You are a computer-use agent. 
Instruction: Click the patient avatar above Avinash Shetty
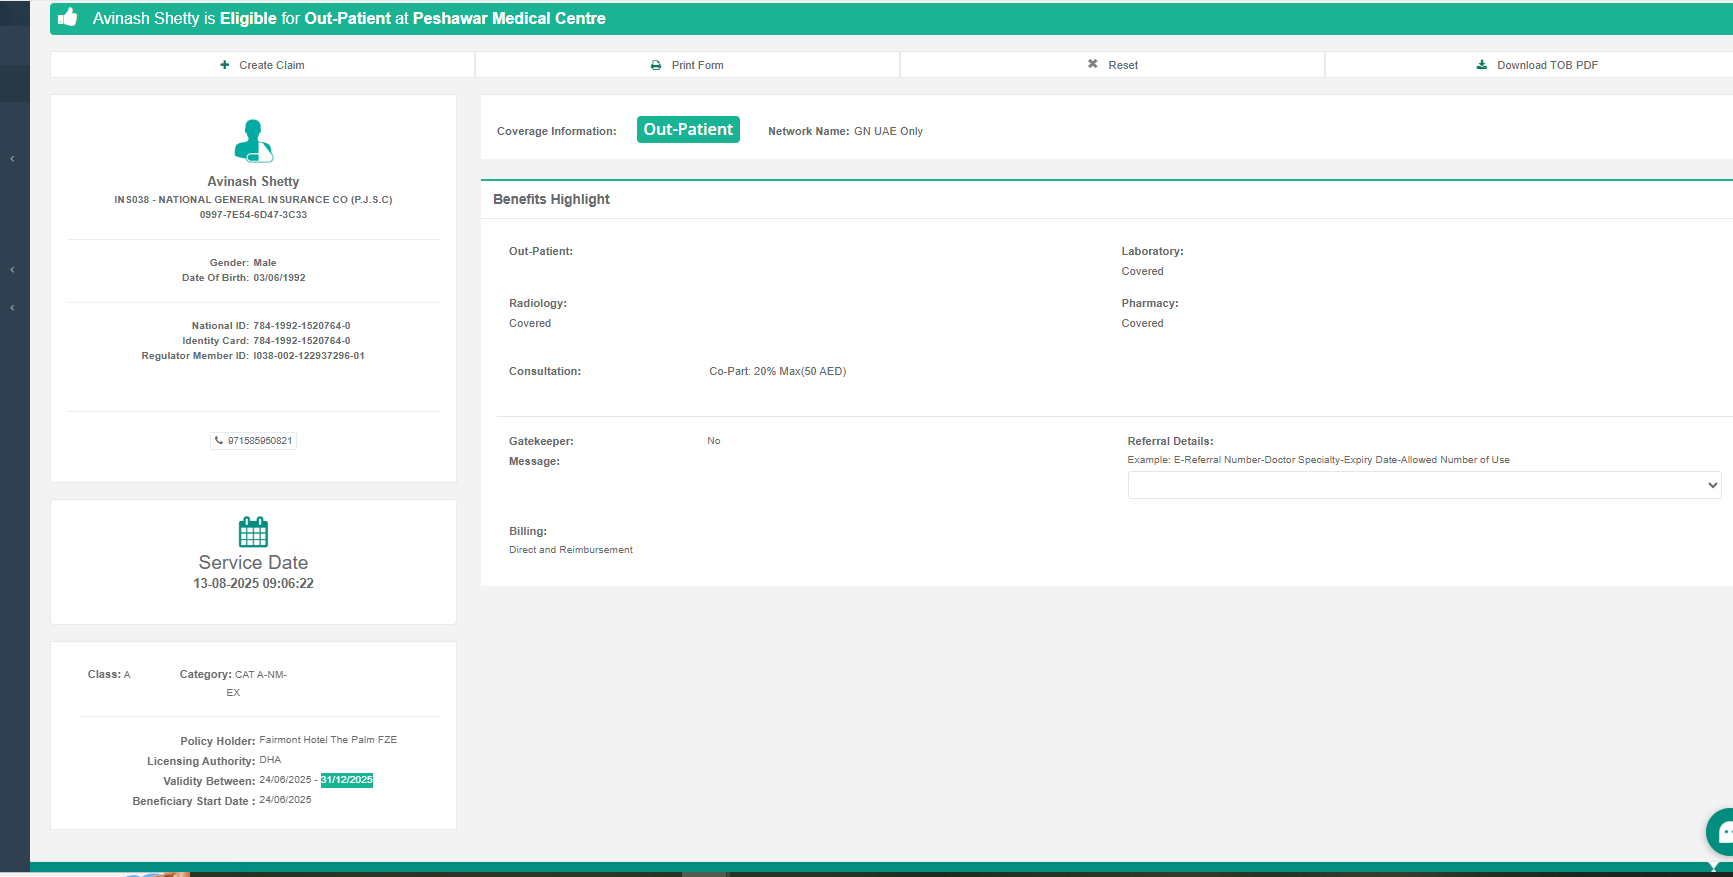[x=253, y=141]
